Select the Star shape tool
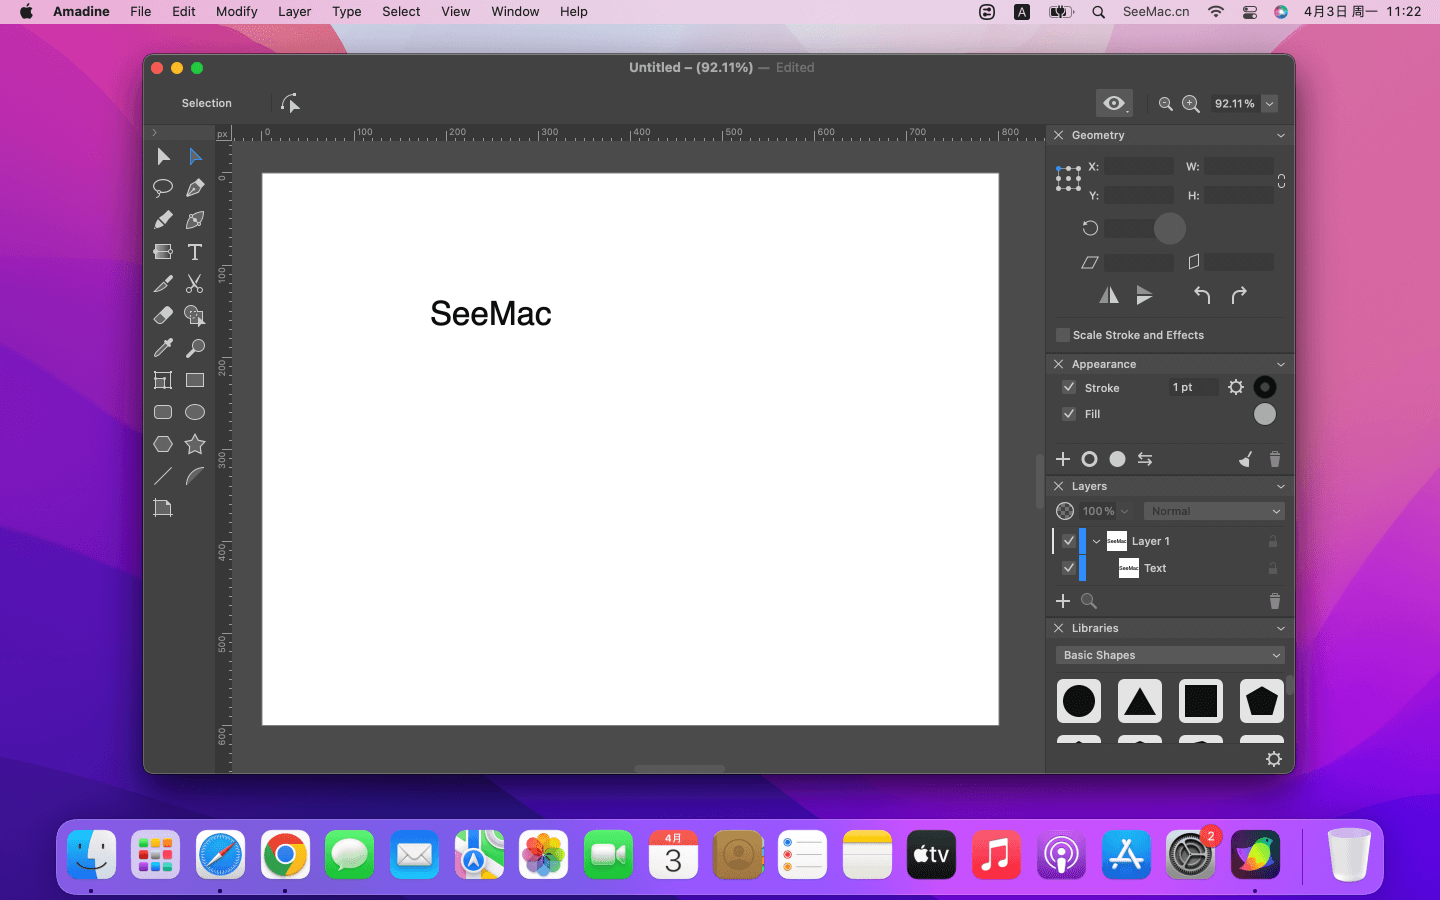 pyautogui.click(x=195, y=444)
